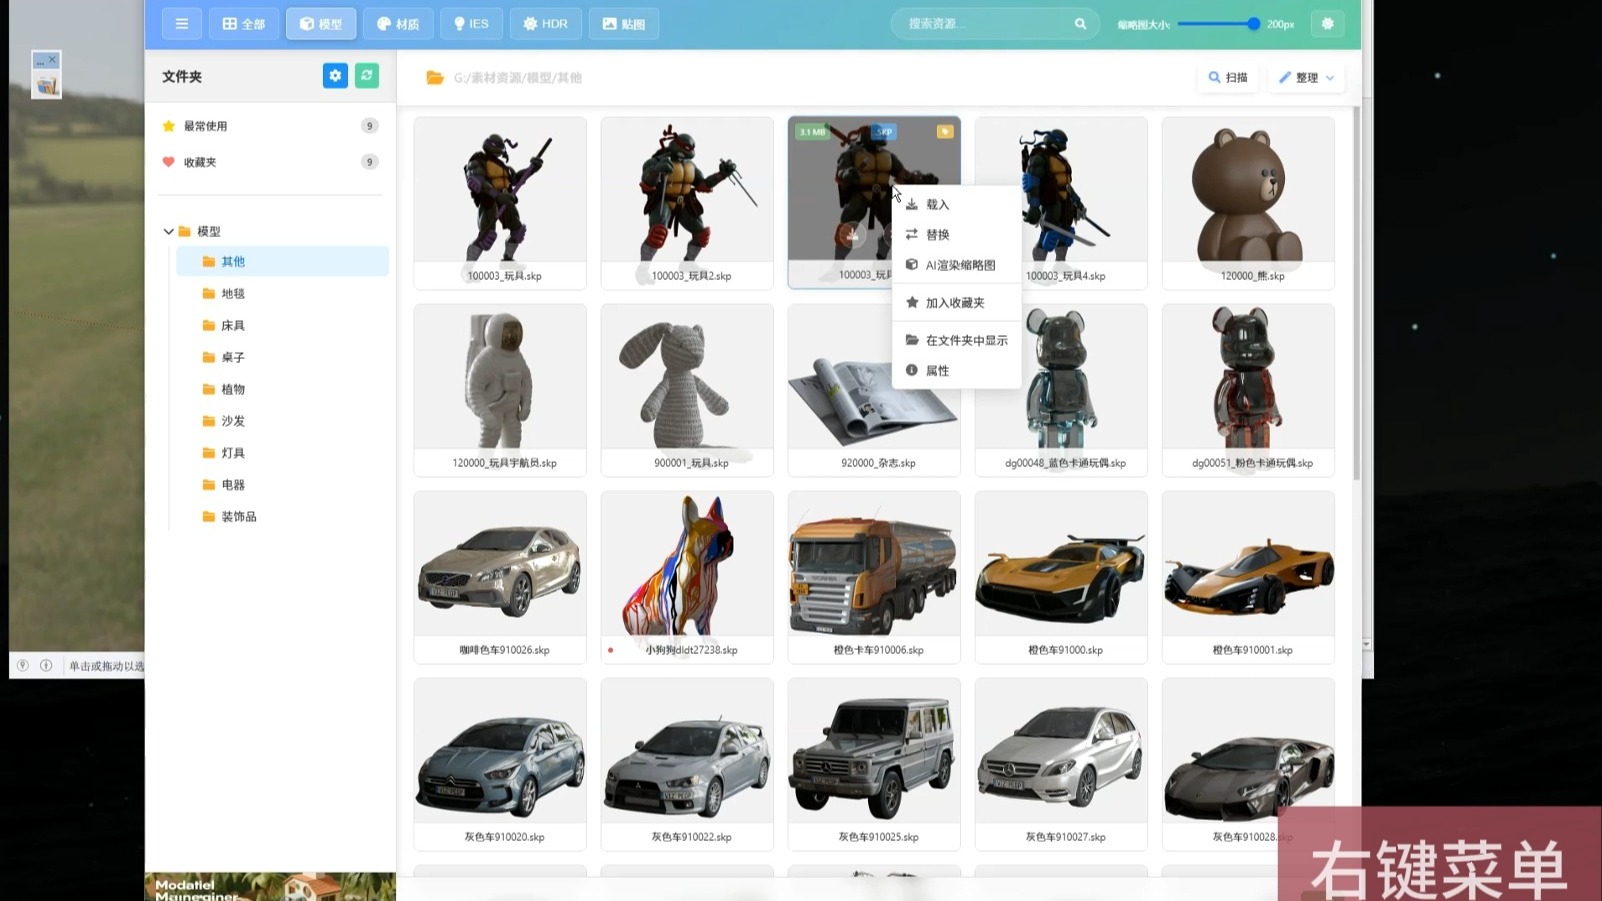
Task: Open settings gear in top bar
Action: pos(1327,24)
